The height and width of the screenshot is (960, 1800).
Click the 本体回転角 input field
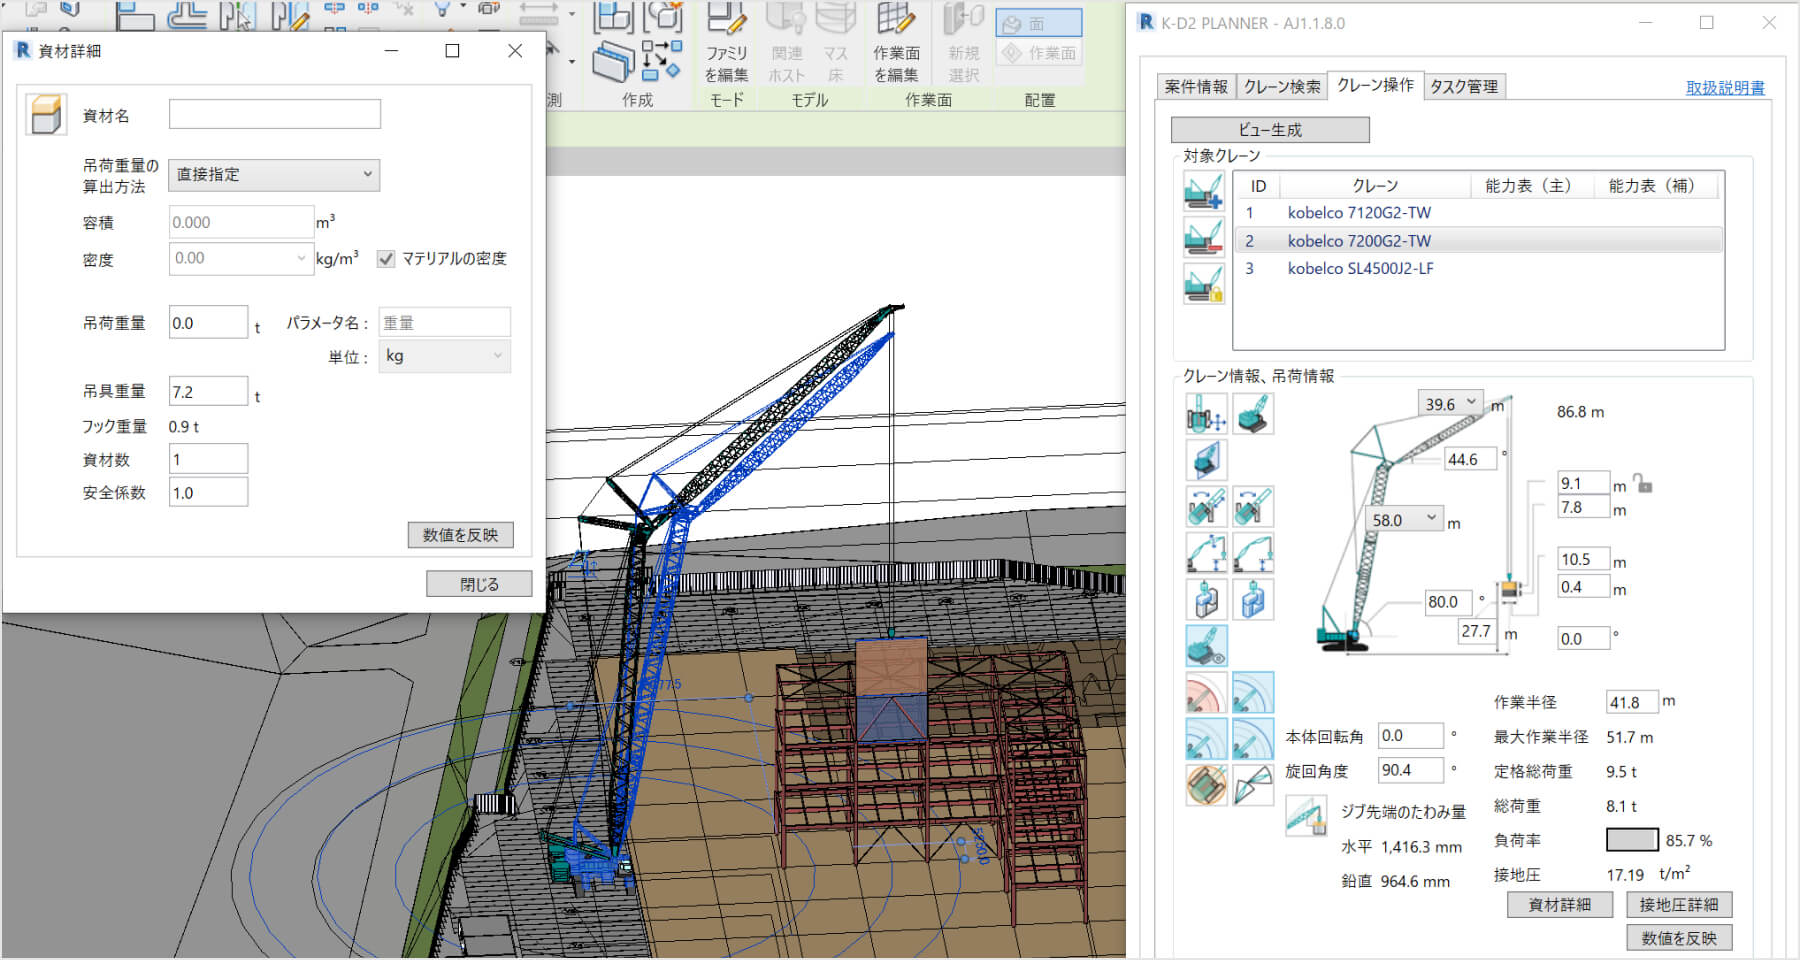pyautogui.click(x=1411, y=736)
